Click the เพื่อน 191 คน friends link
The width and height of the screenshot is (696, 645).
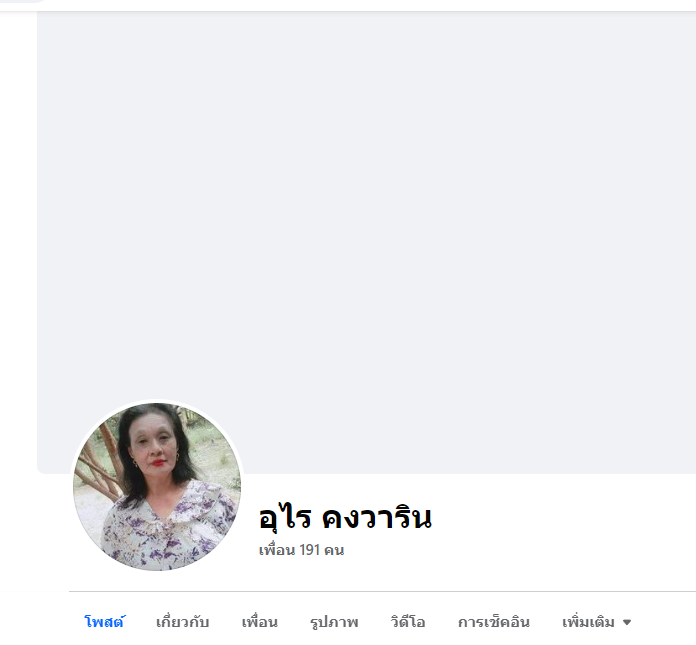click(x=301, y=550)
